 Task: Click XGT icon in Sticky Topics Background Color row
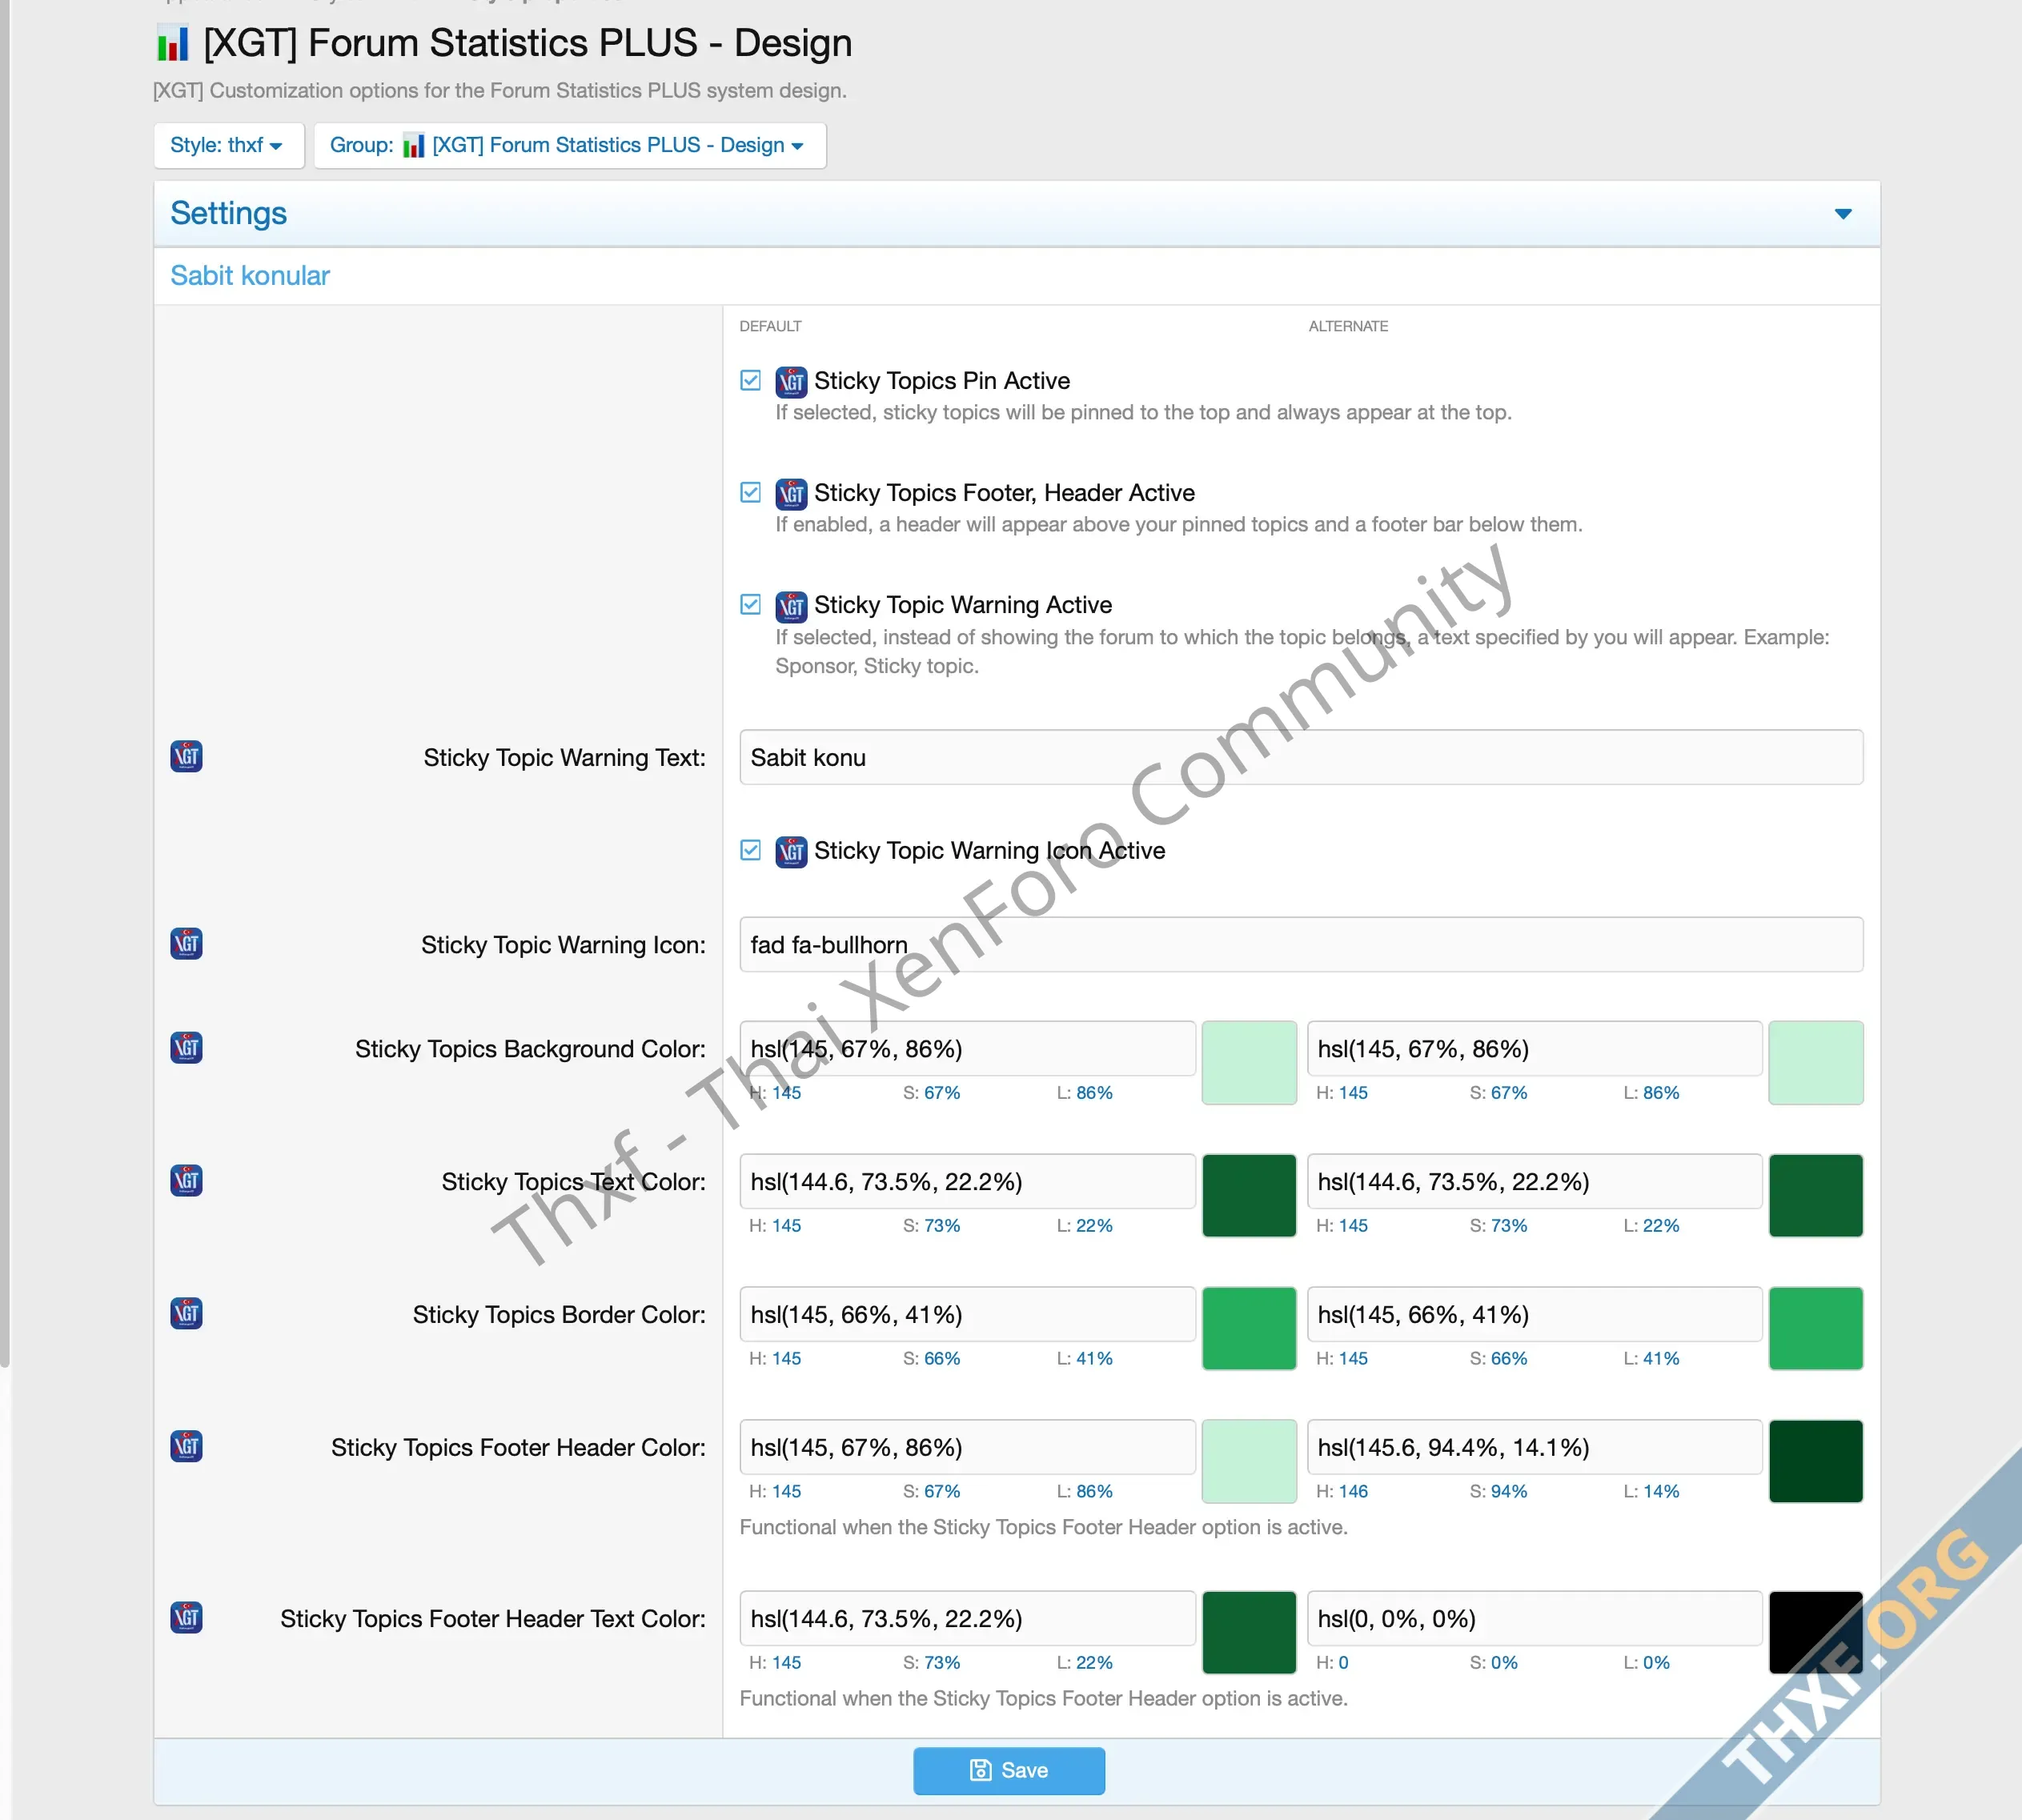coord(186,1047)
